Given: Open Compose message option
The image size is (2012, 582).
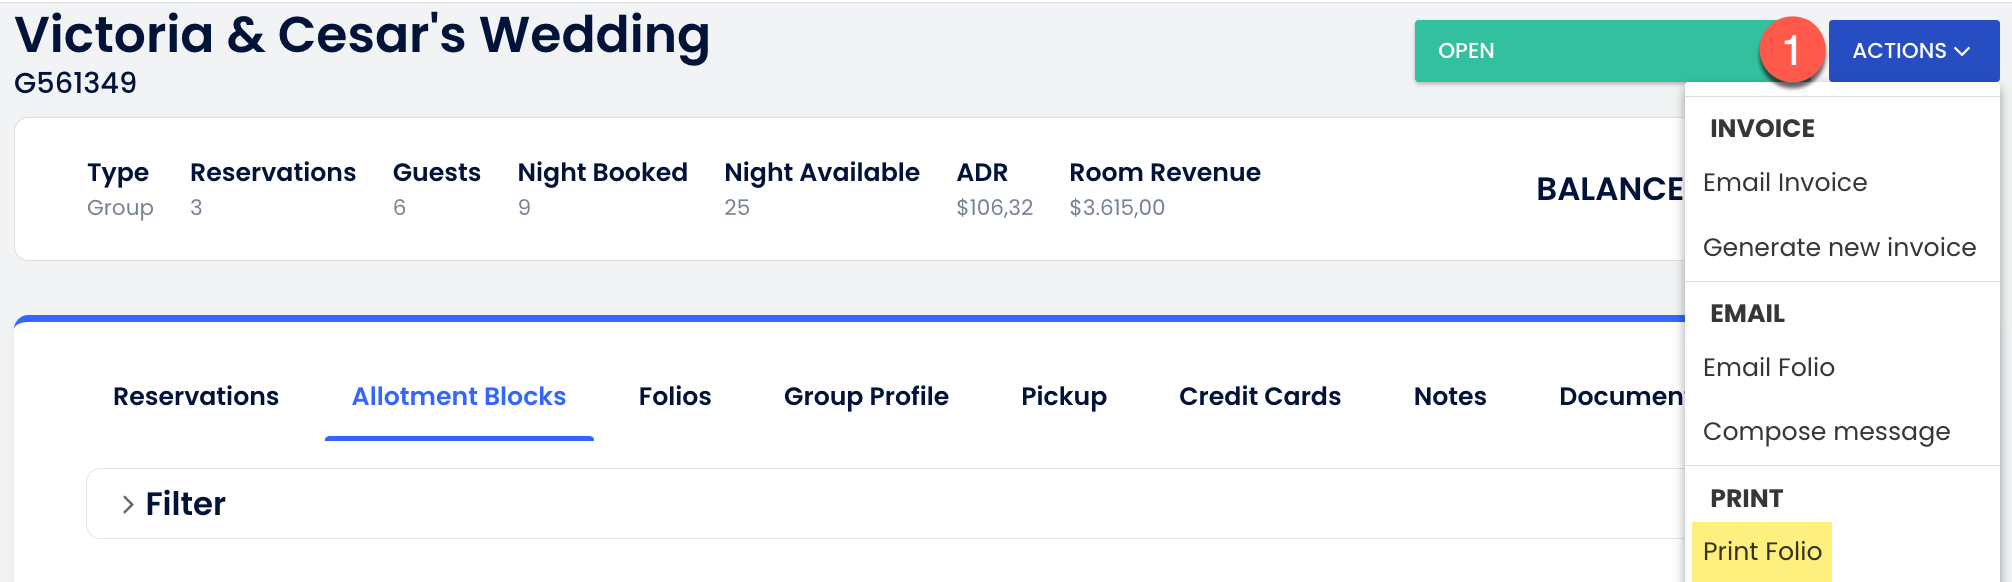Looking at the screenshot, I should tap(1825, 432).
